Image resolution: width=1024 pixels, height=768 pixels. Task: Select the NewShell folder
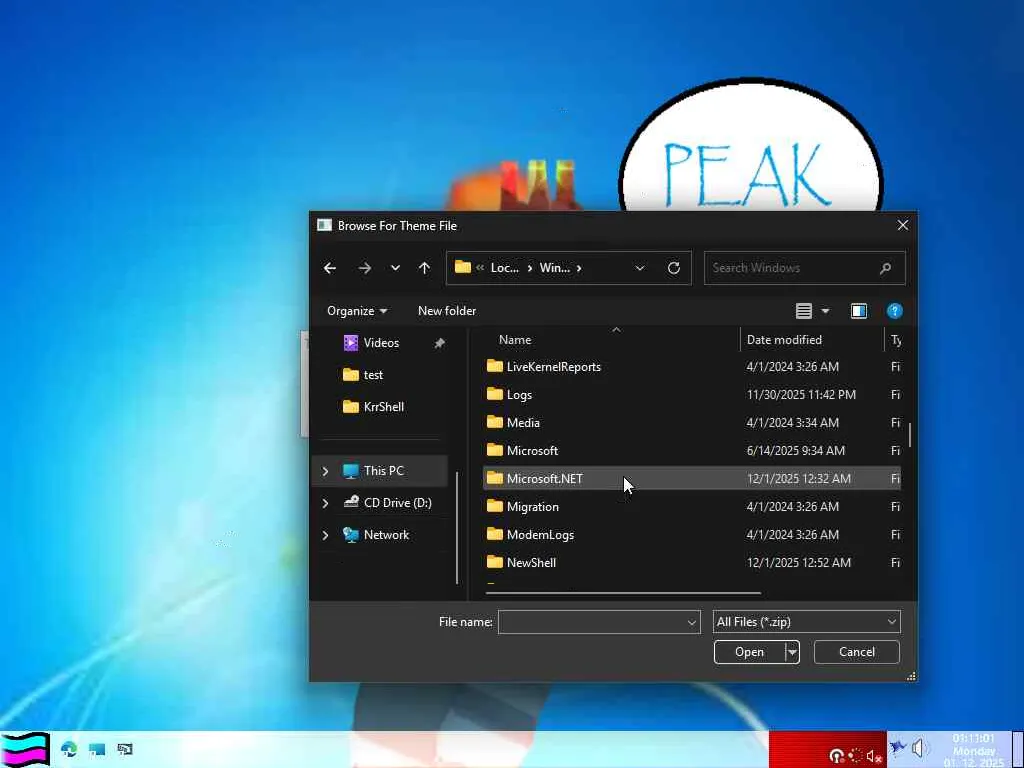tap(531, 563)
